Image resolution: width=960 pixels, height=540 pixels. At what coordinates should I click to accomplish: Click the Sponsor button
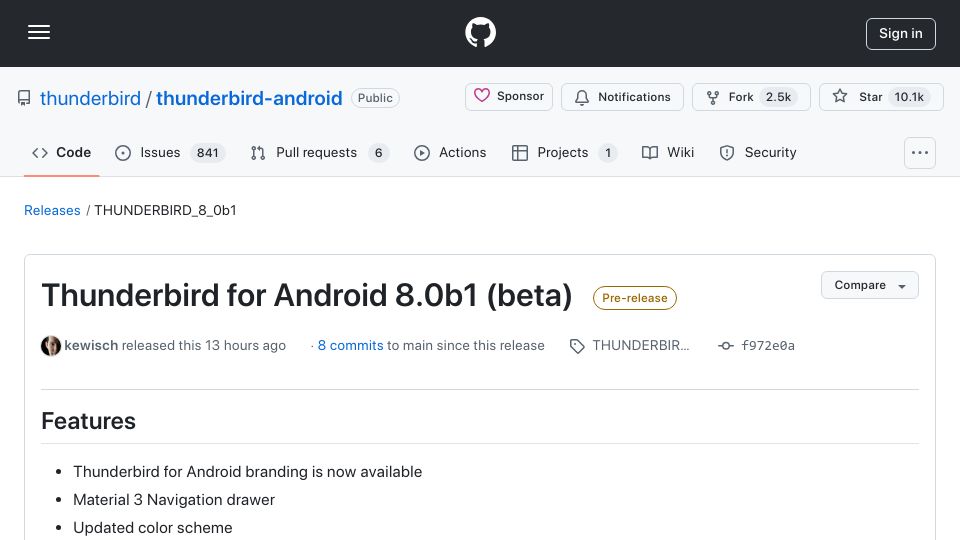click(509, 97)
